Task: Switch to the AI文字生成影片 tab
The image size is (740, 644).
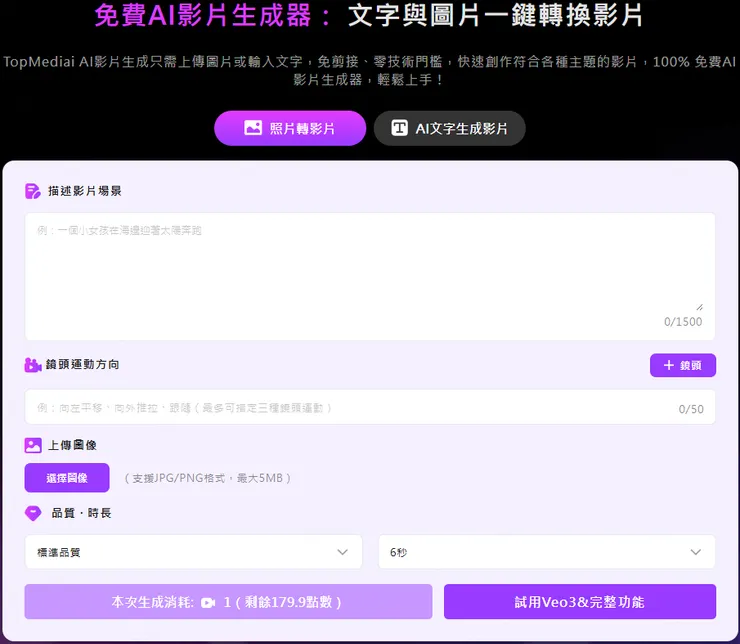Action: (449, 128)
